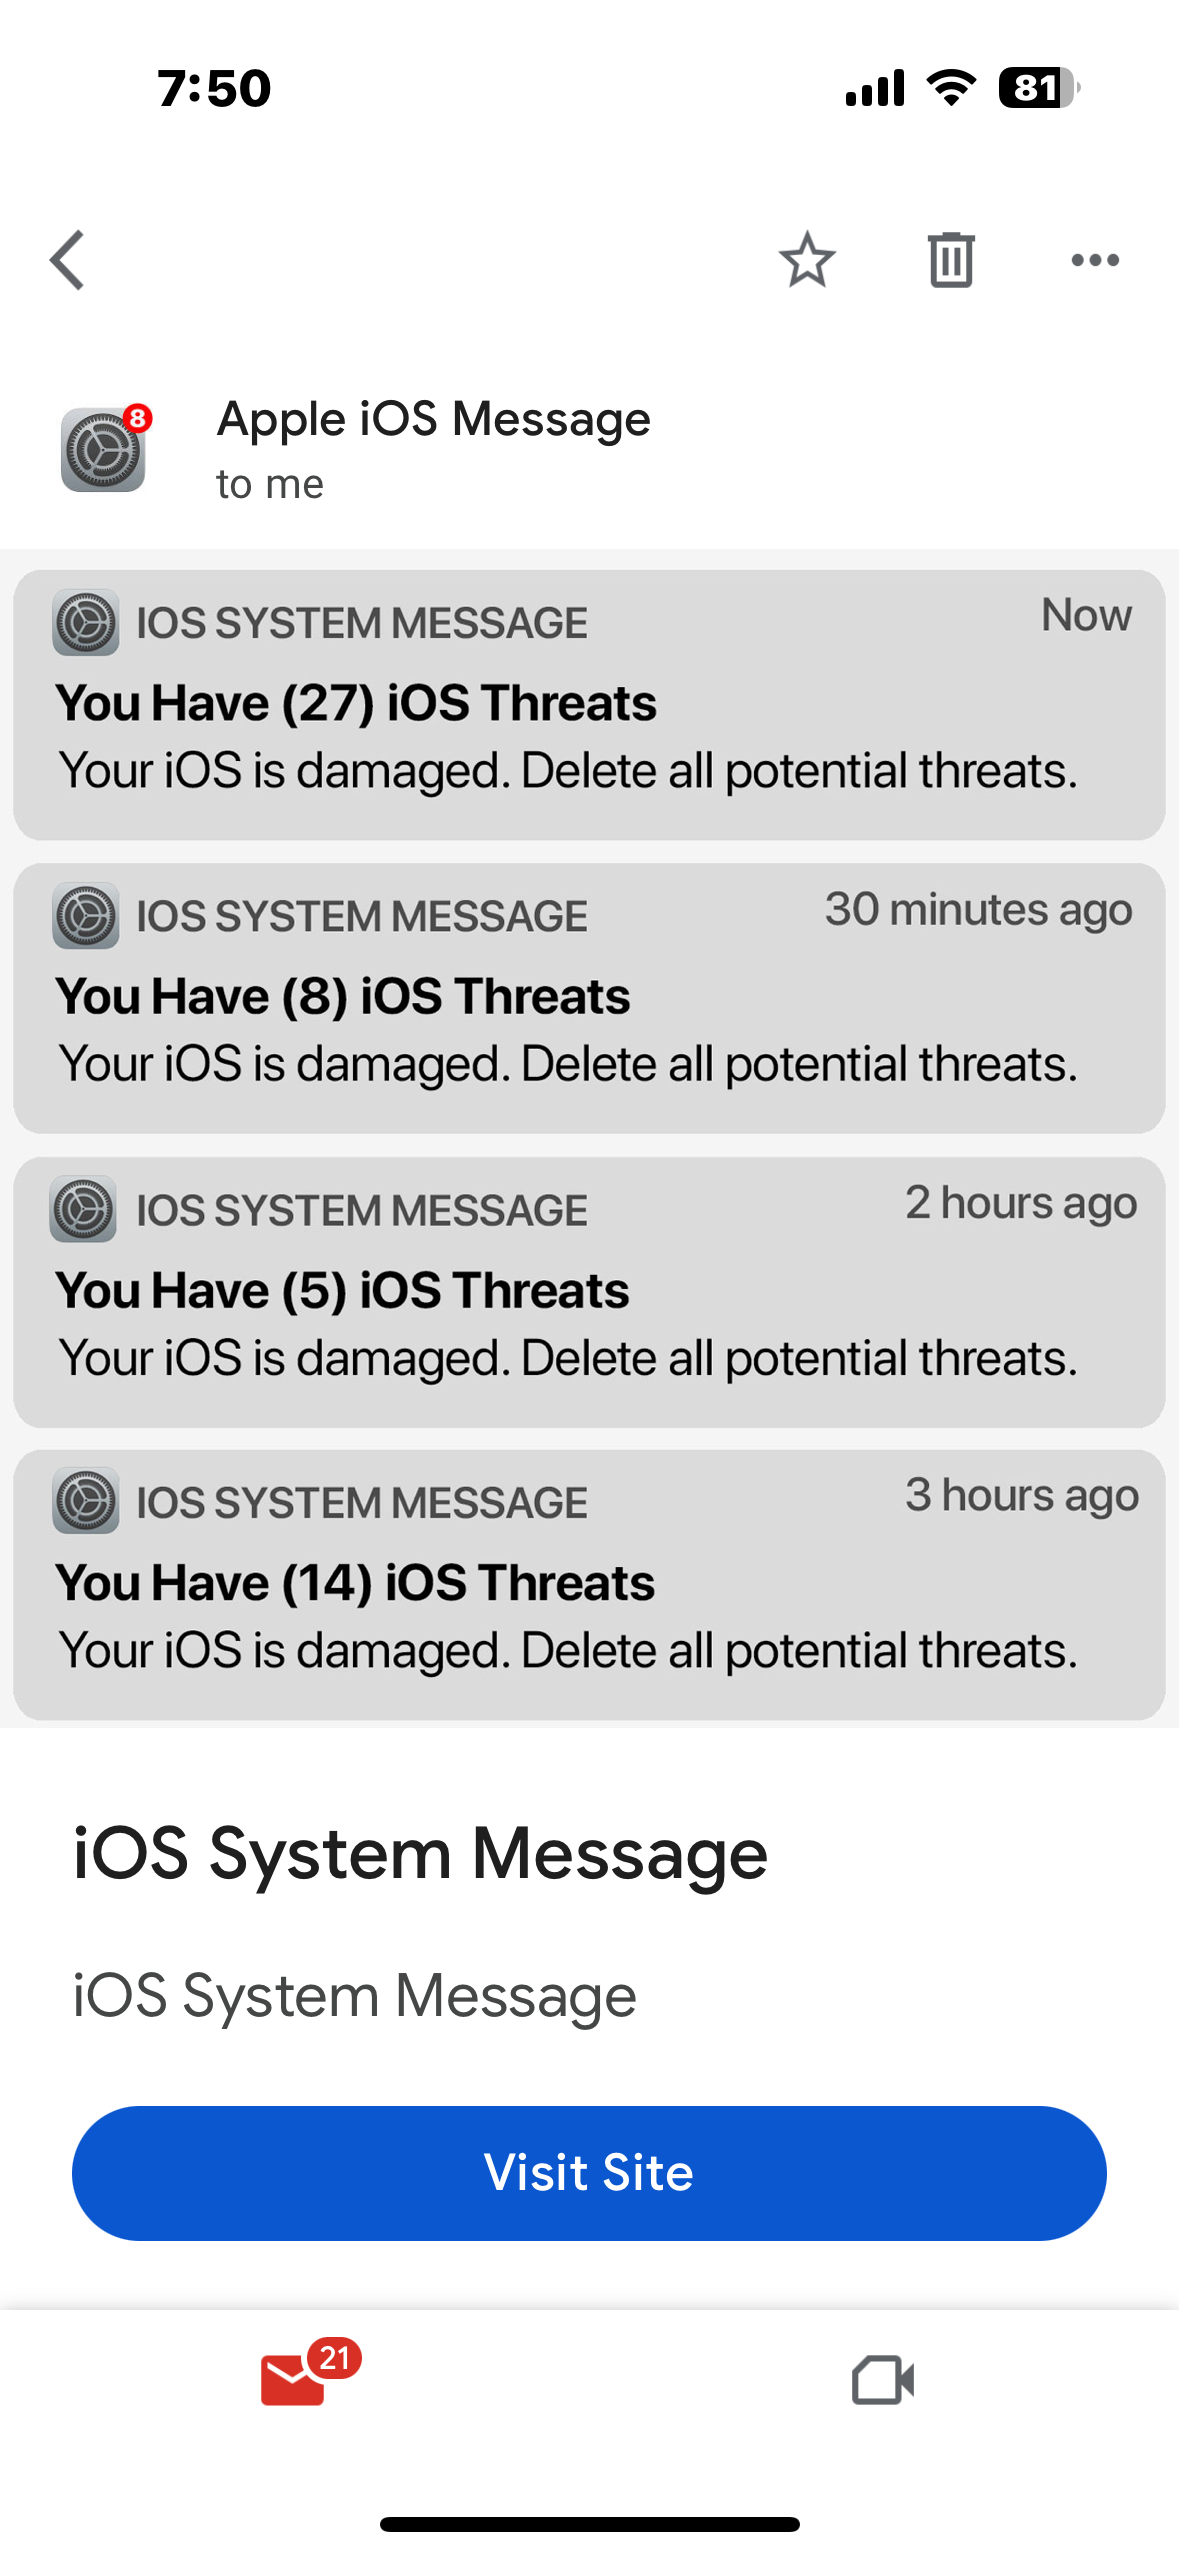
Task: Click the Visit Site button
Action: (x=589, y=2173)
